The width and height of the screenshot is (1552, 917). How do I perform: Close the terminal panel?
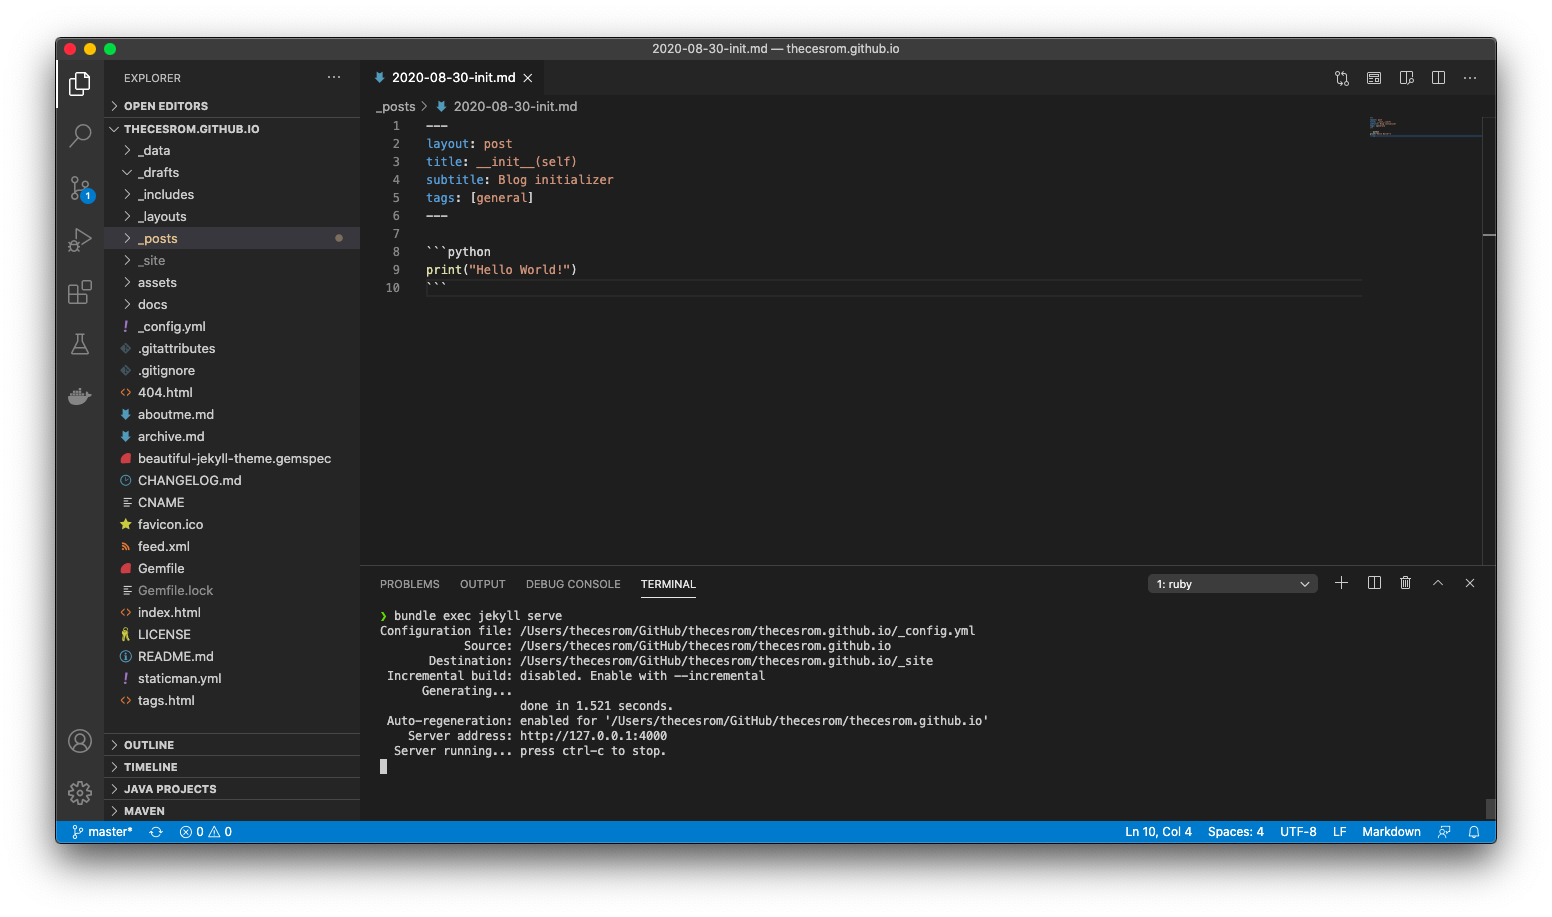tap(1470, 583)
